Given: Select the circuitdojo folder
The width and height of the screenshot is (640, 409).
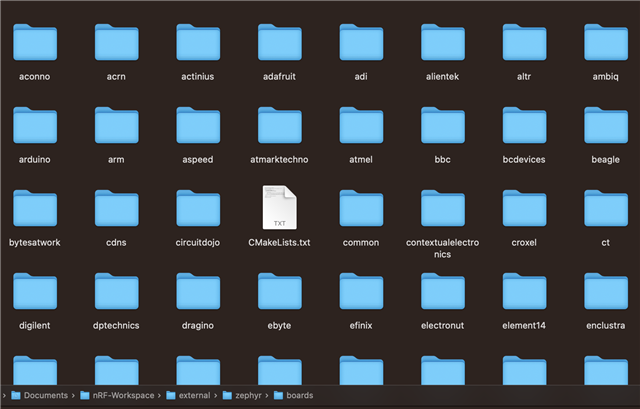Looking at the screenshot, I should tap(197, 209).
